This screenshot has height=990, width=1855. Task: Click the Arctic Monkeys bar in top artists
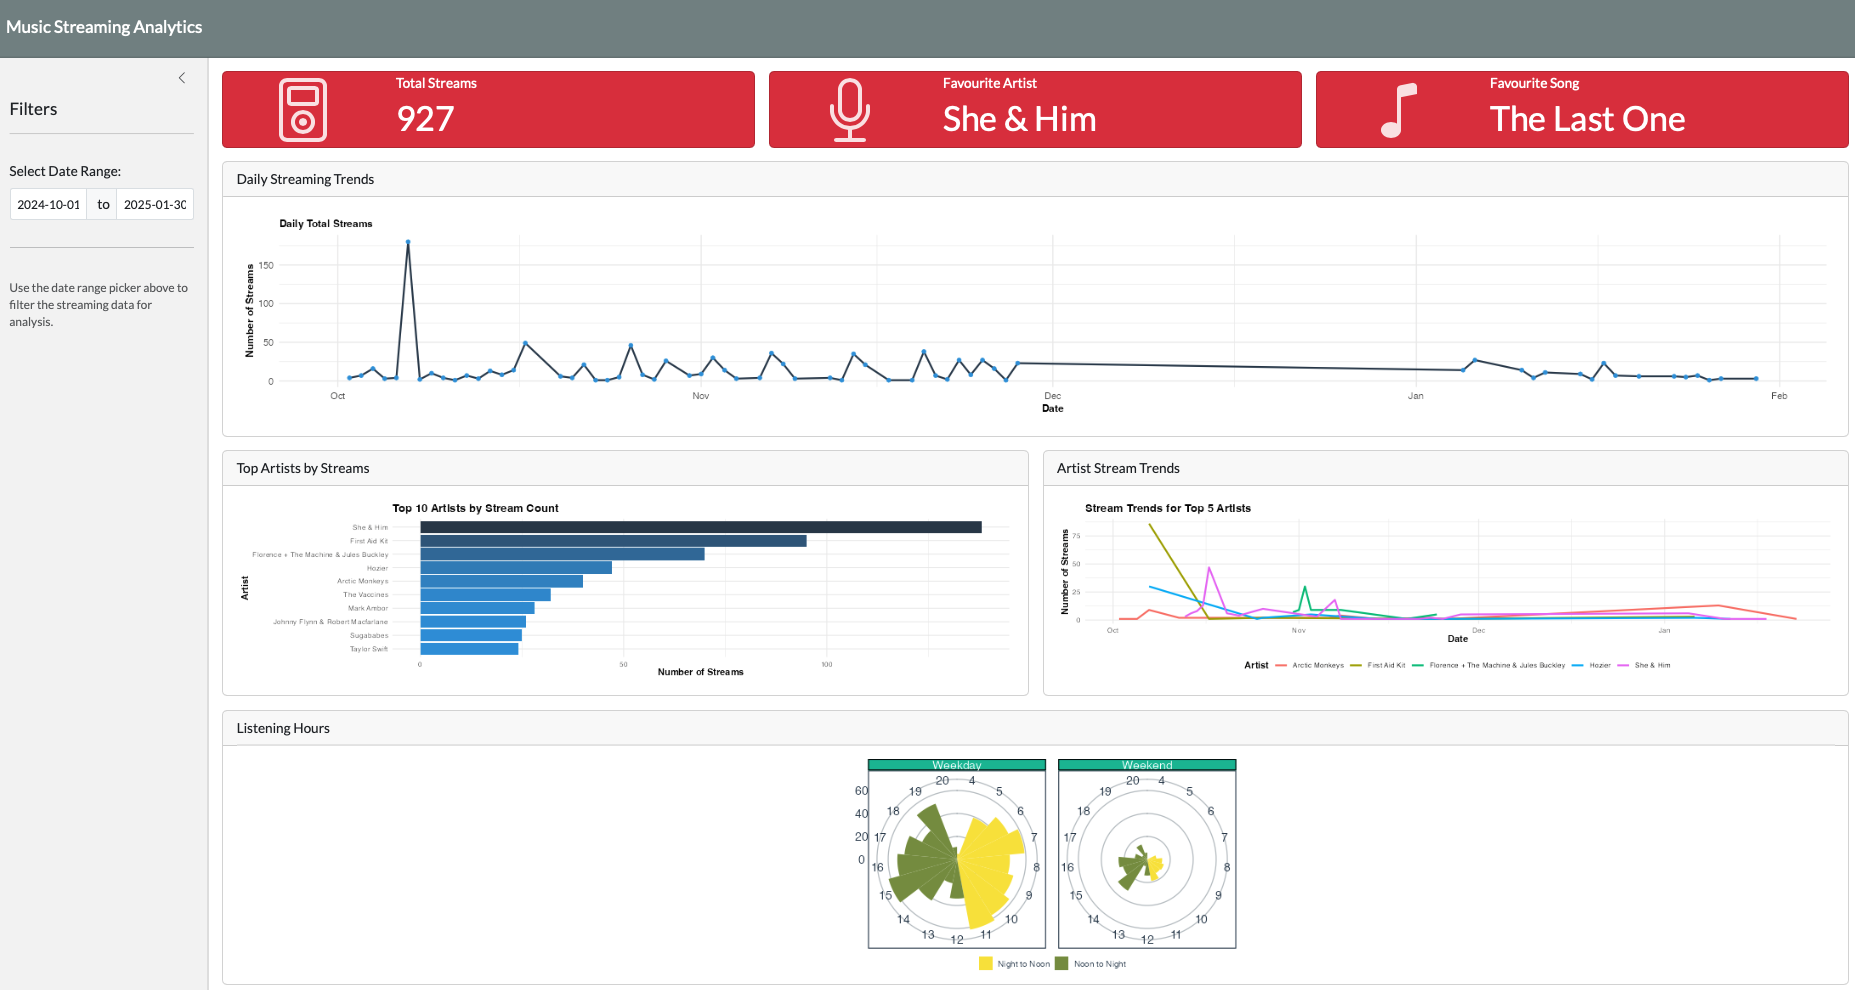click(502, 581)
